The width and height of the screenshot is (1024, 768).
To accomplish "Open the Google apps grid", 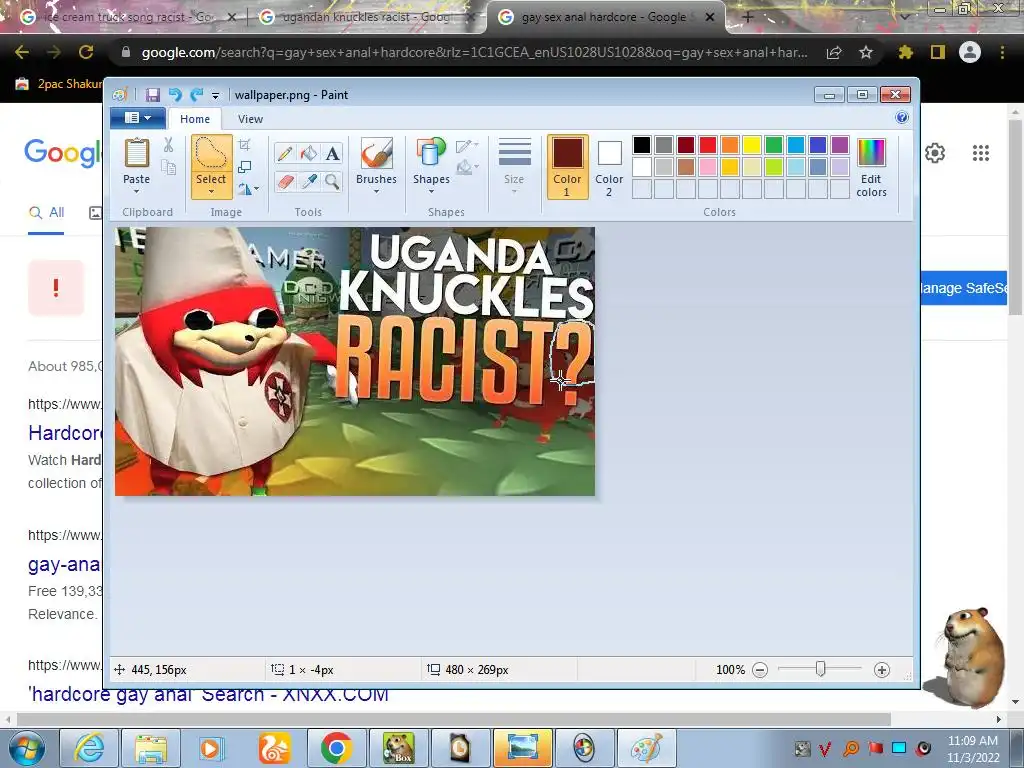I will click(x=981, y=153).
